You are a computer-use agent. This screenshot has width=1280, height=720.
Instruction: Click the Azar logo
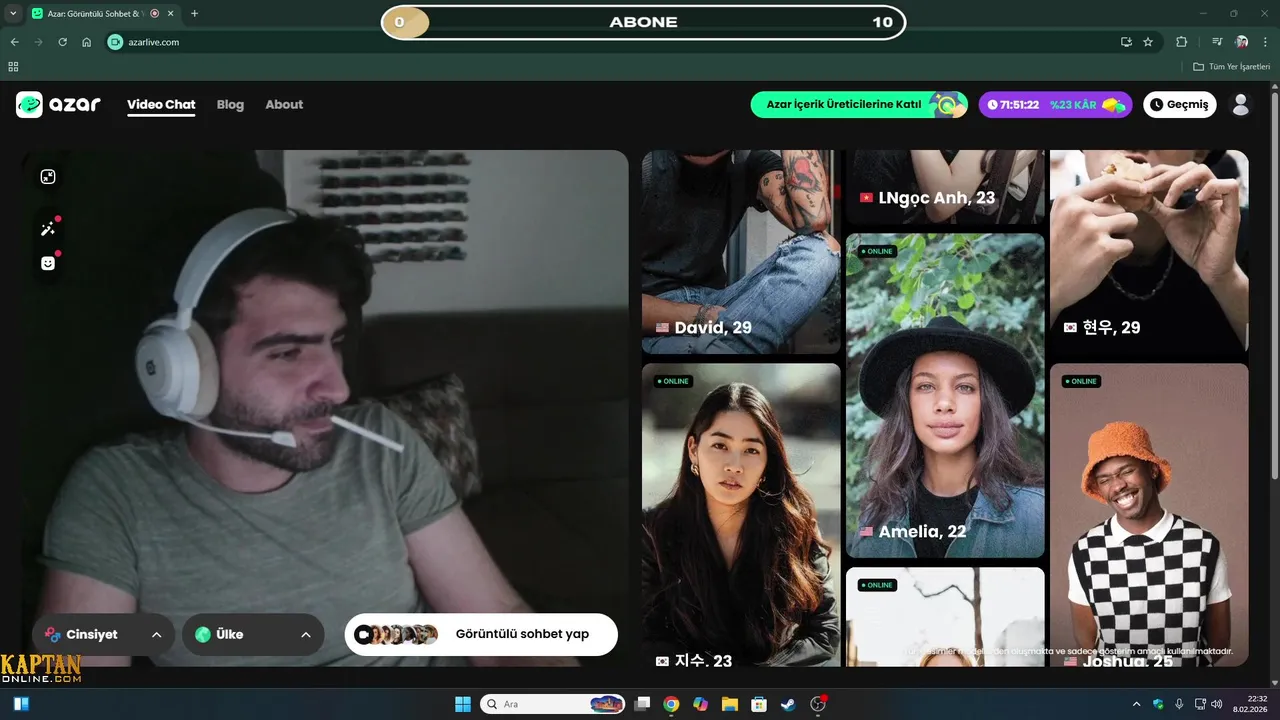click(x=58, y=104)
